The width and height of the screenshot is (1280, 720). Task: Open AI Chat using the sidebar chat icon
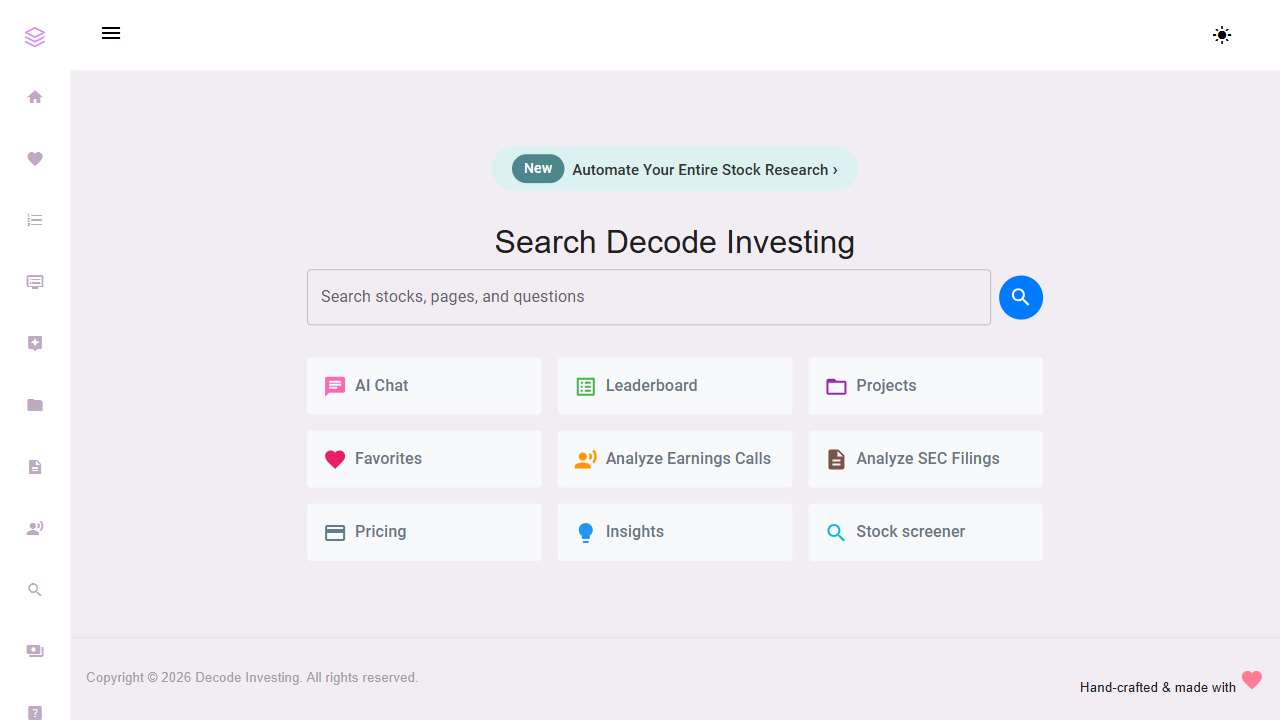click(35, 281)
